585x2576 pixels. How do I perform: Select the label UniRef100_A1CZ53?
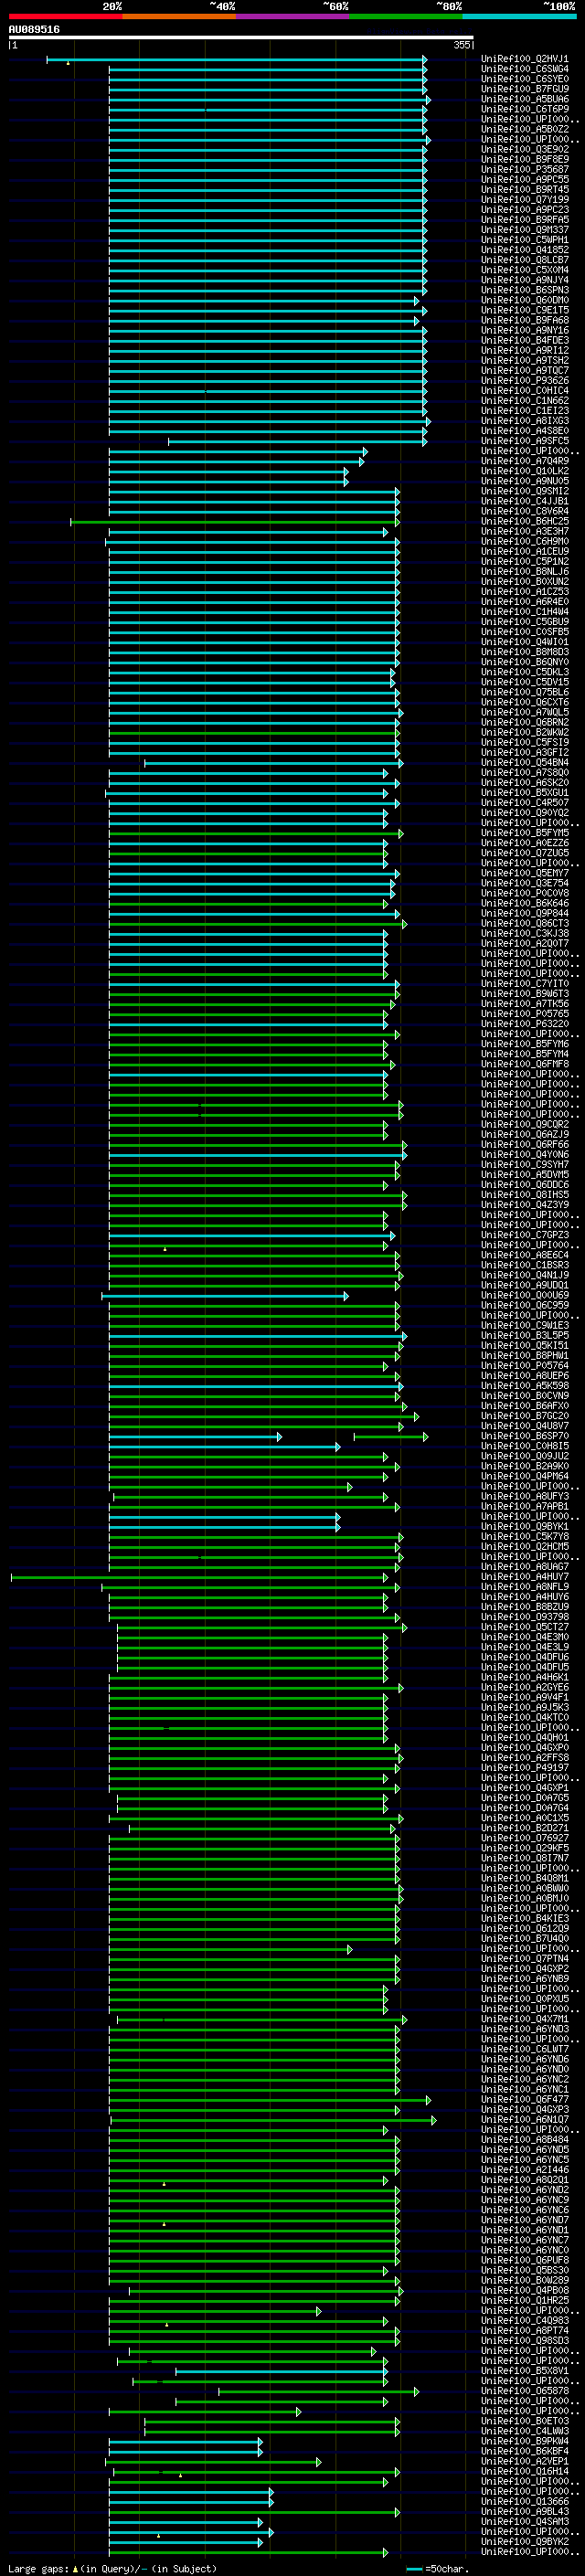click(x=525, y=591)
